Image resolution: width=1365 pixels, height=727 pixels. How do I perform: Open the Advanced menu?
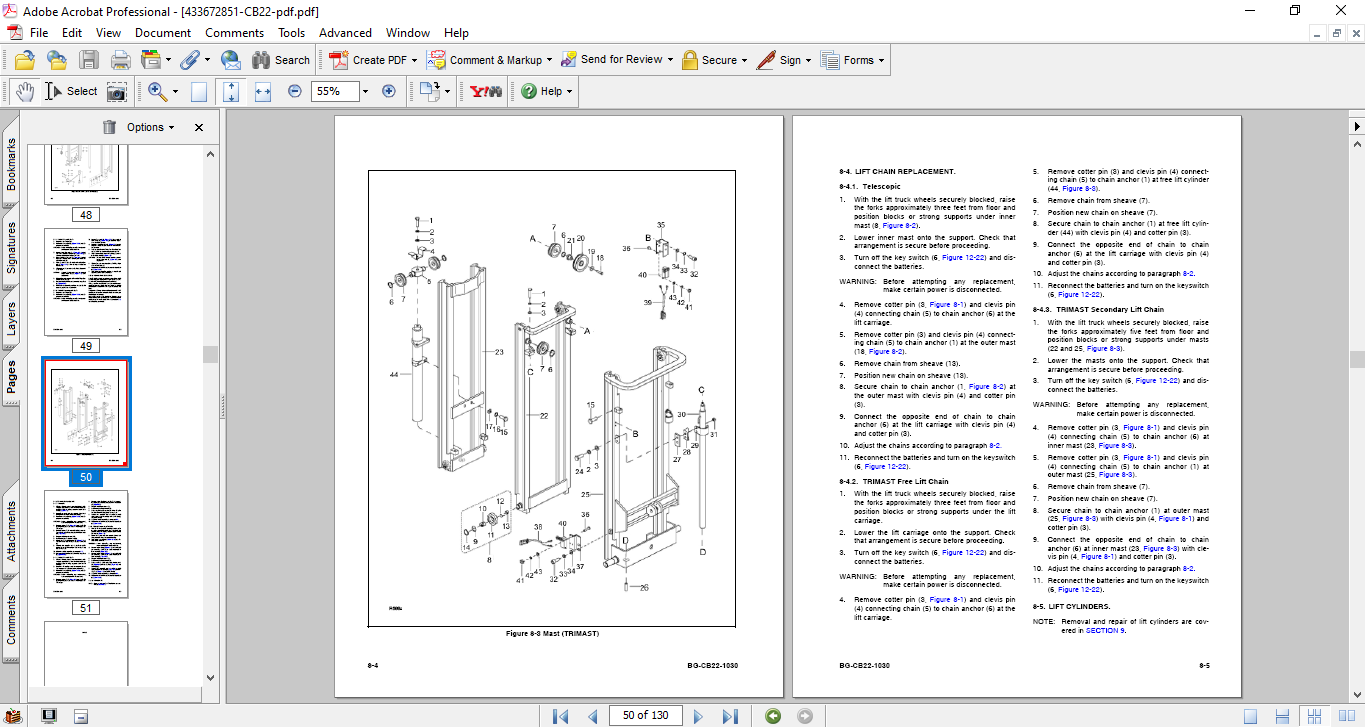tap(344, 33)
